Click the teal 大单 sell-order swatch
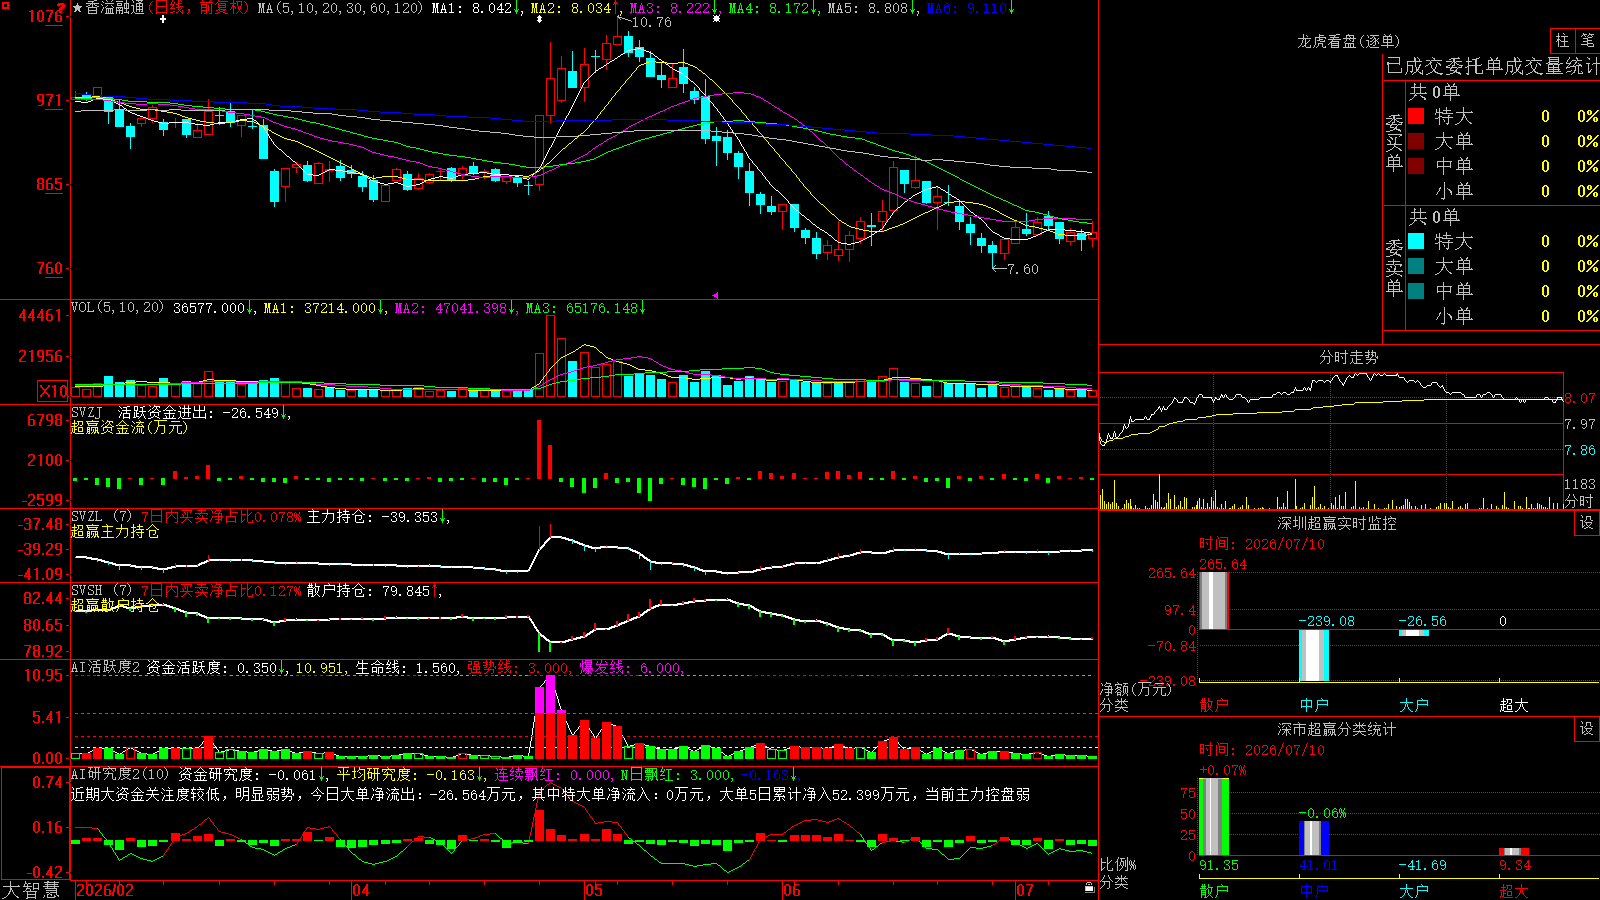The height and width of the screenshot is (900, 1600). 1416,266
